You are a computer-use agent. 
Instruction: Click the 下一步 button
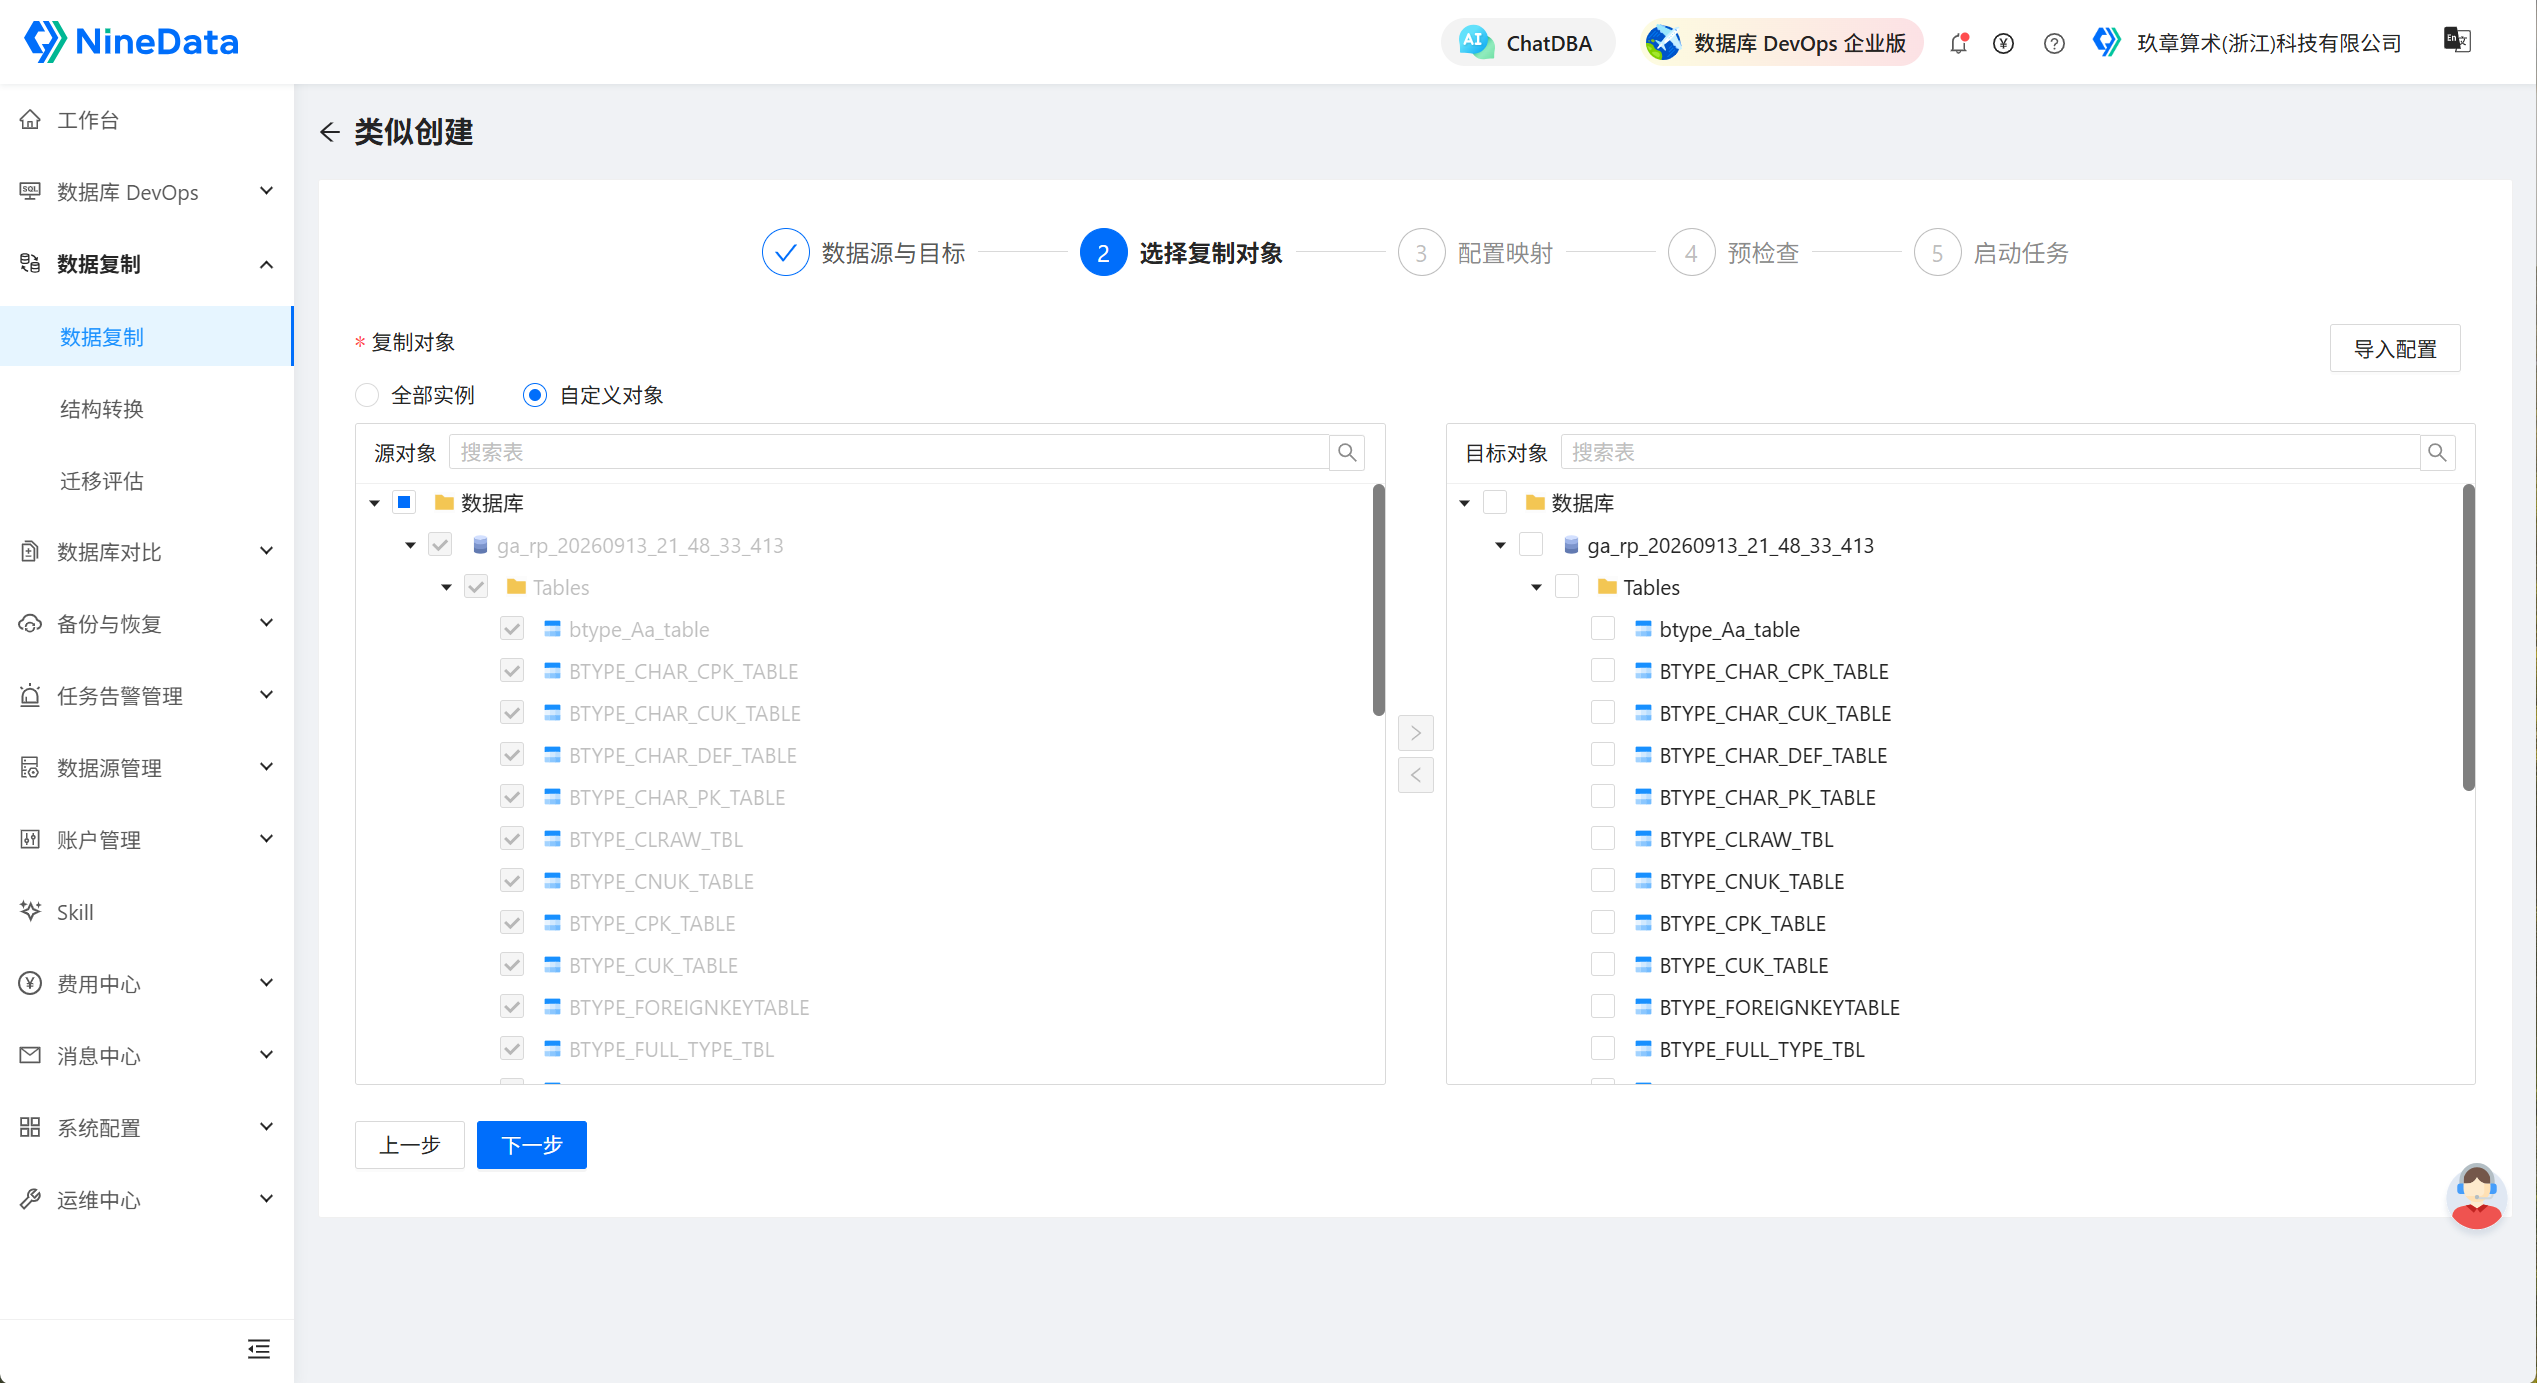click(x=531, y=1144)
